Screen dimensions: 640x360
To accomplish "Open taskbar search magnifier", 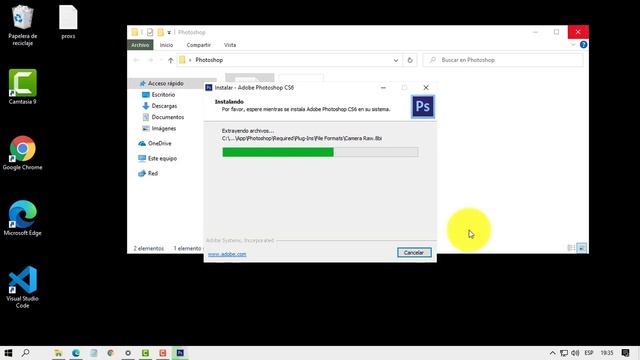I will click(x=25, y=353).
